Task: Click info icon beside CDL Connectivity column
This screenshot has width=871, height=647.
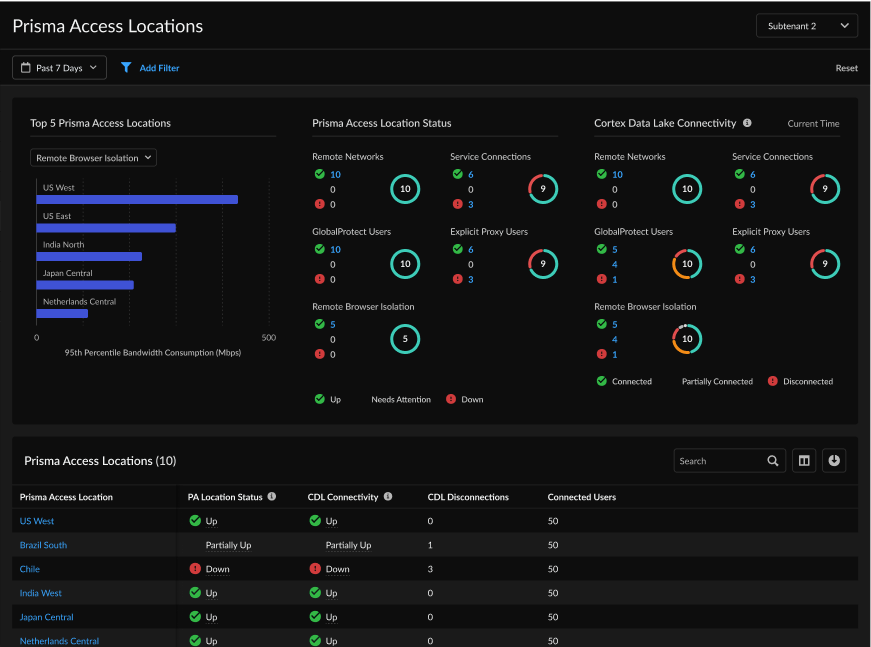Action: (388, 497)
